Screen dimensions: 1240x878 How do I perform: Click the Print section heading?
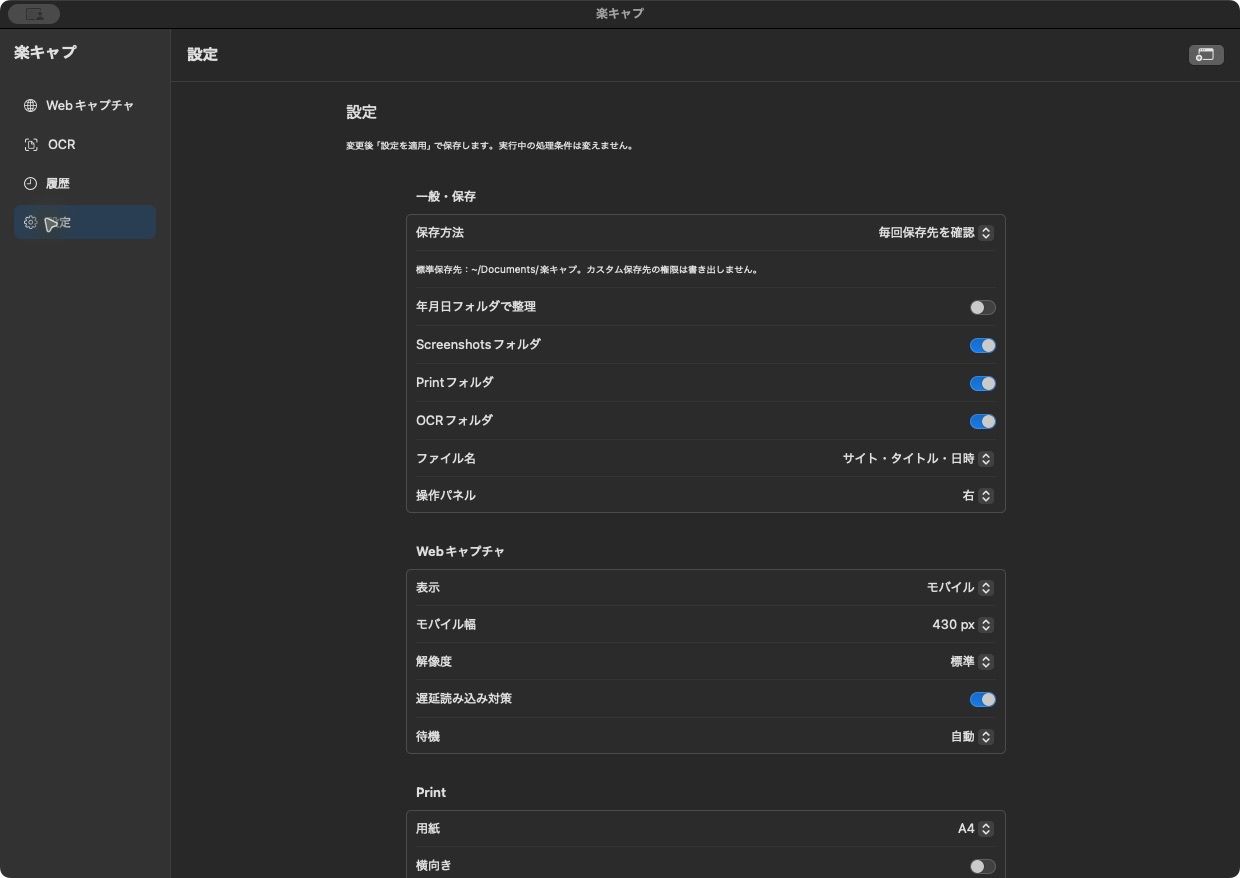point(431,793)
